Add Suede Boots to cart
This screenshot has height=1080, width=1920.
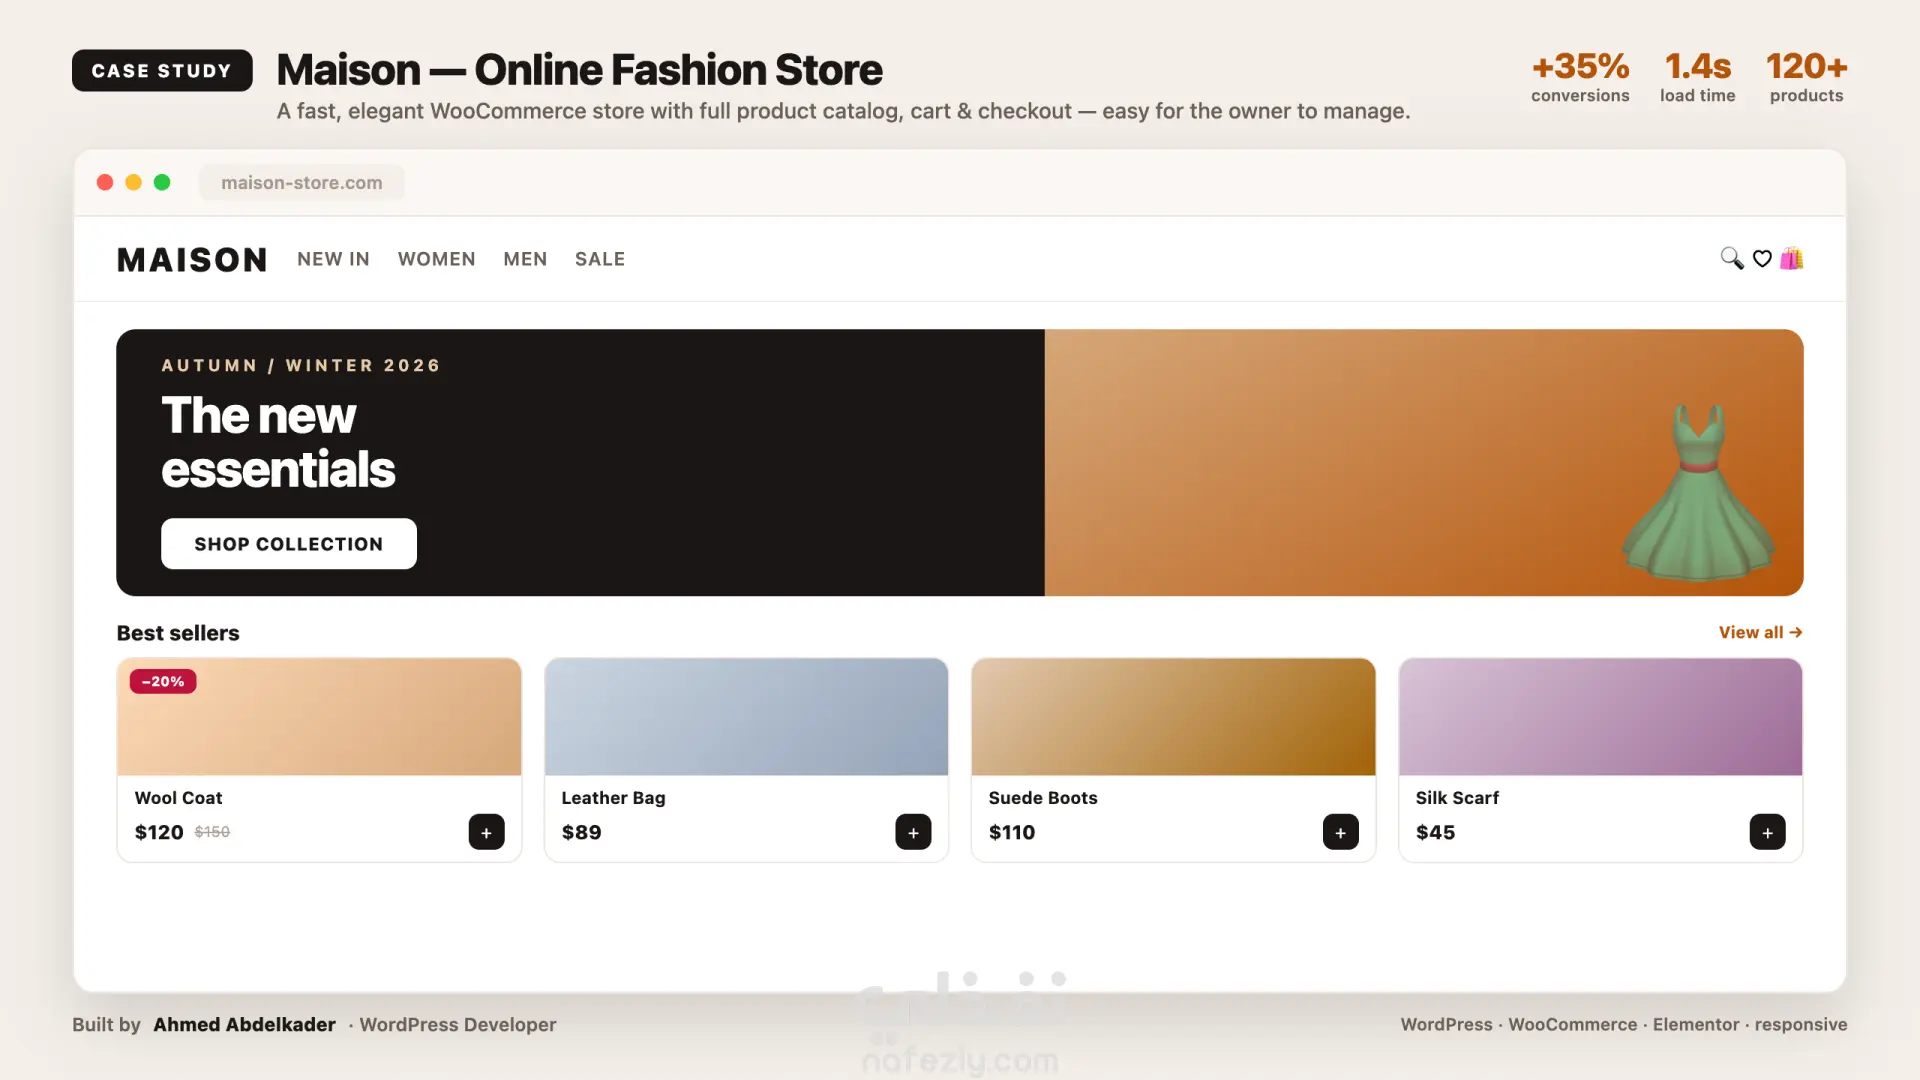pos(1340,832)
